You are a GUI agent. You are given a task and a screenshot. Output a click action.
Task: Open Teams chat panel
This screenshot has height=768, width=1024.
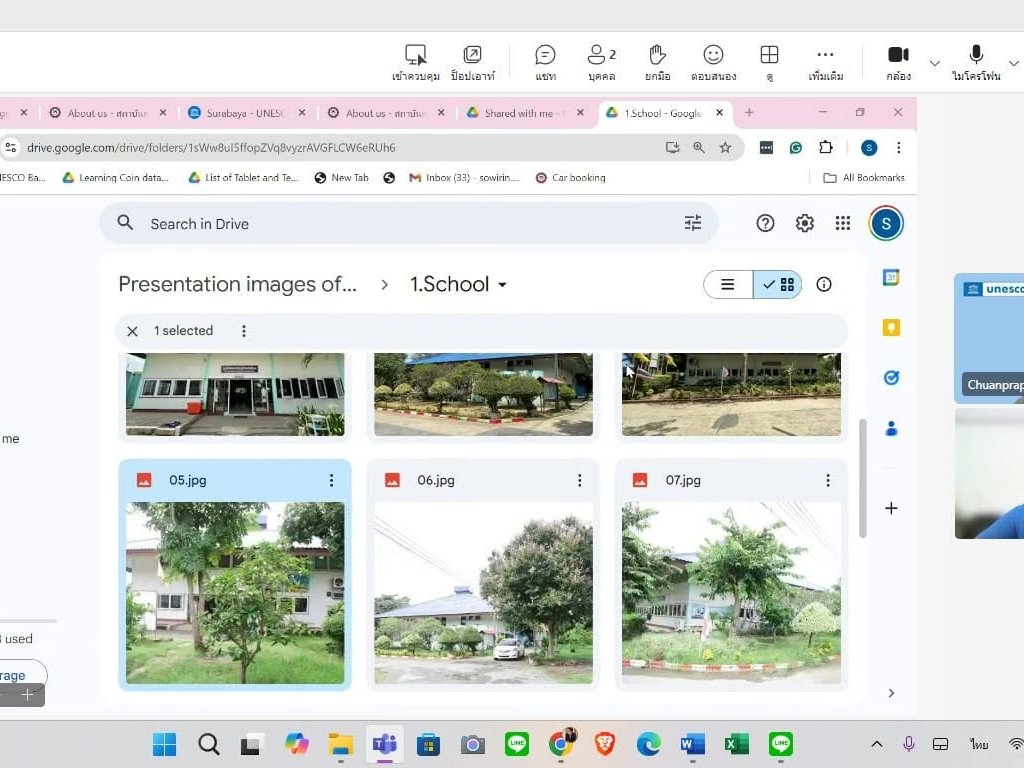pos(545,63)
